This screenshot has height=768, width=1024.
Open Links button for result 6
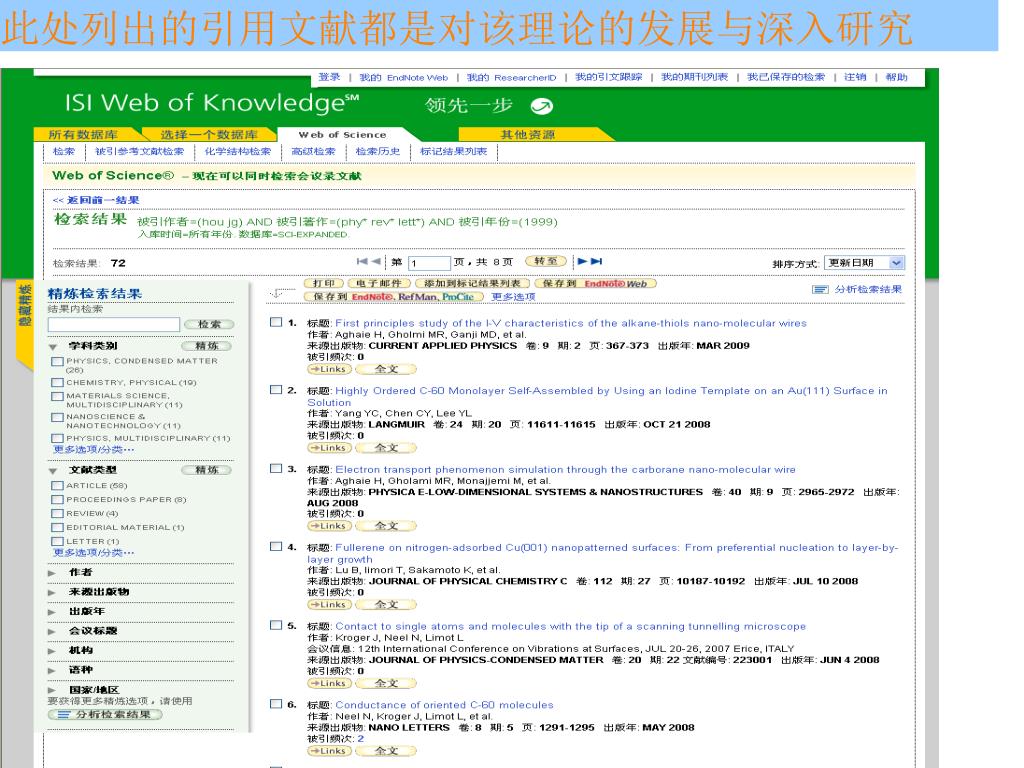coord(329,751)
